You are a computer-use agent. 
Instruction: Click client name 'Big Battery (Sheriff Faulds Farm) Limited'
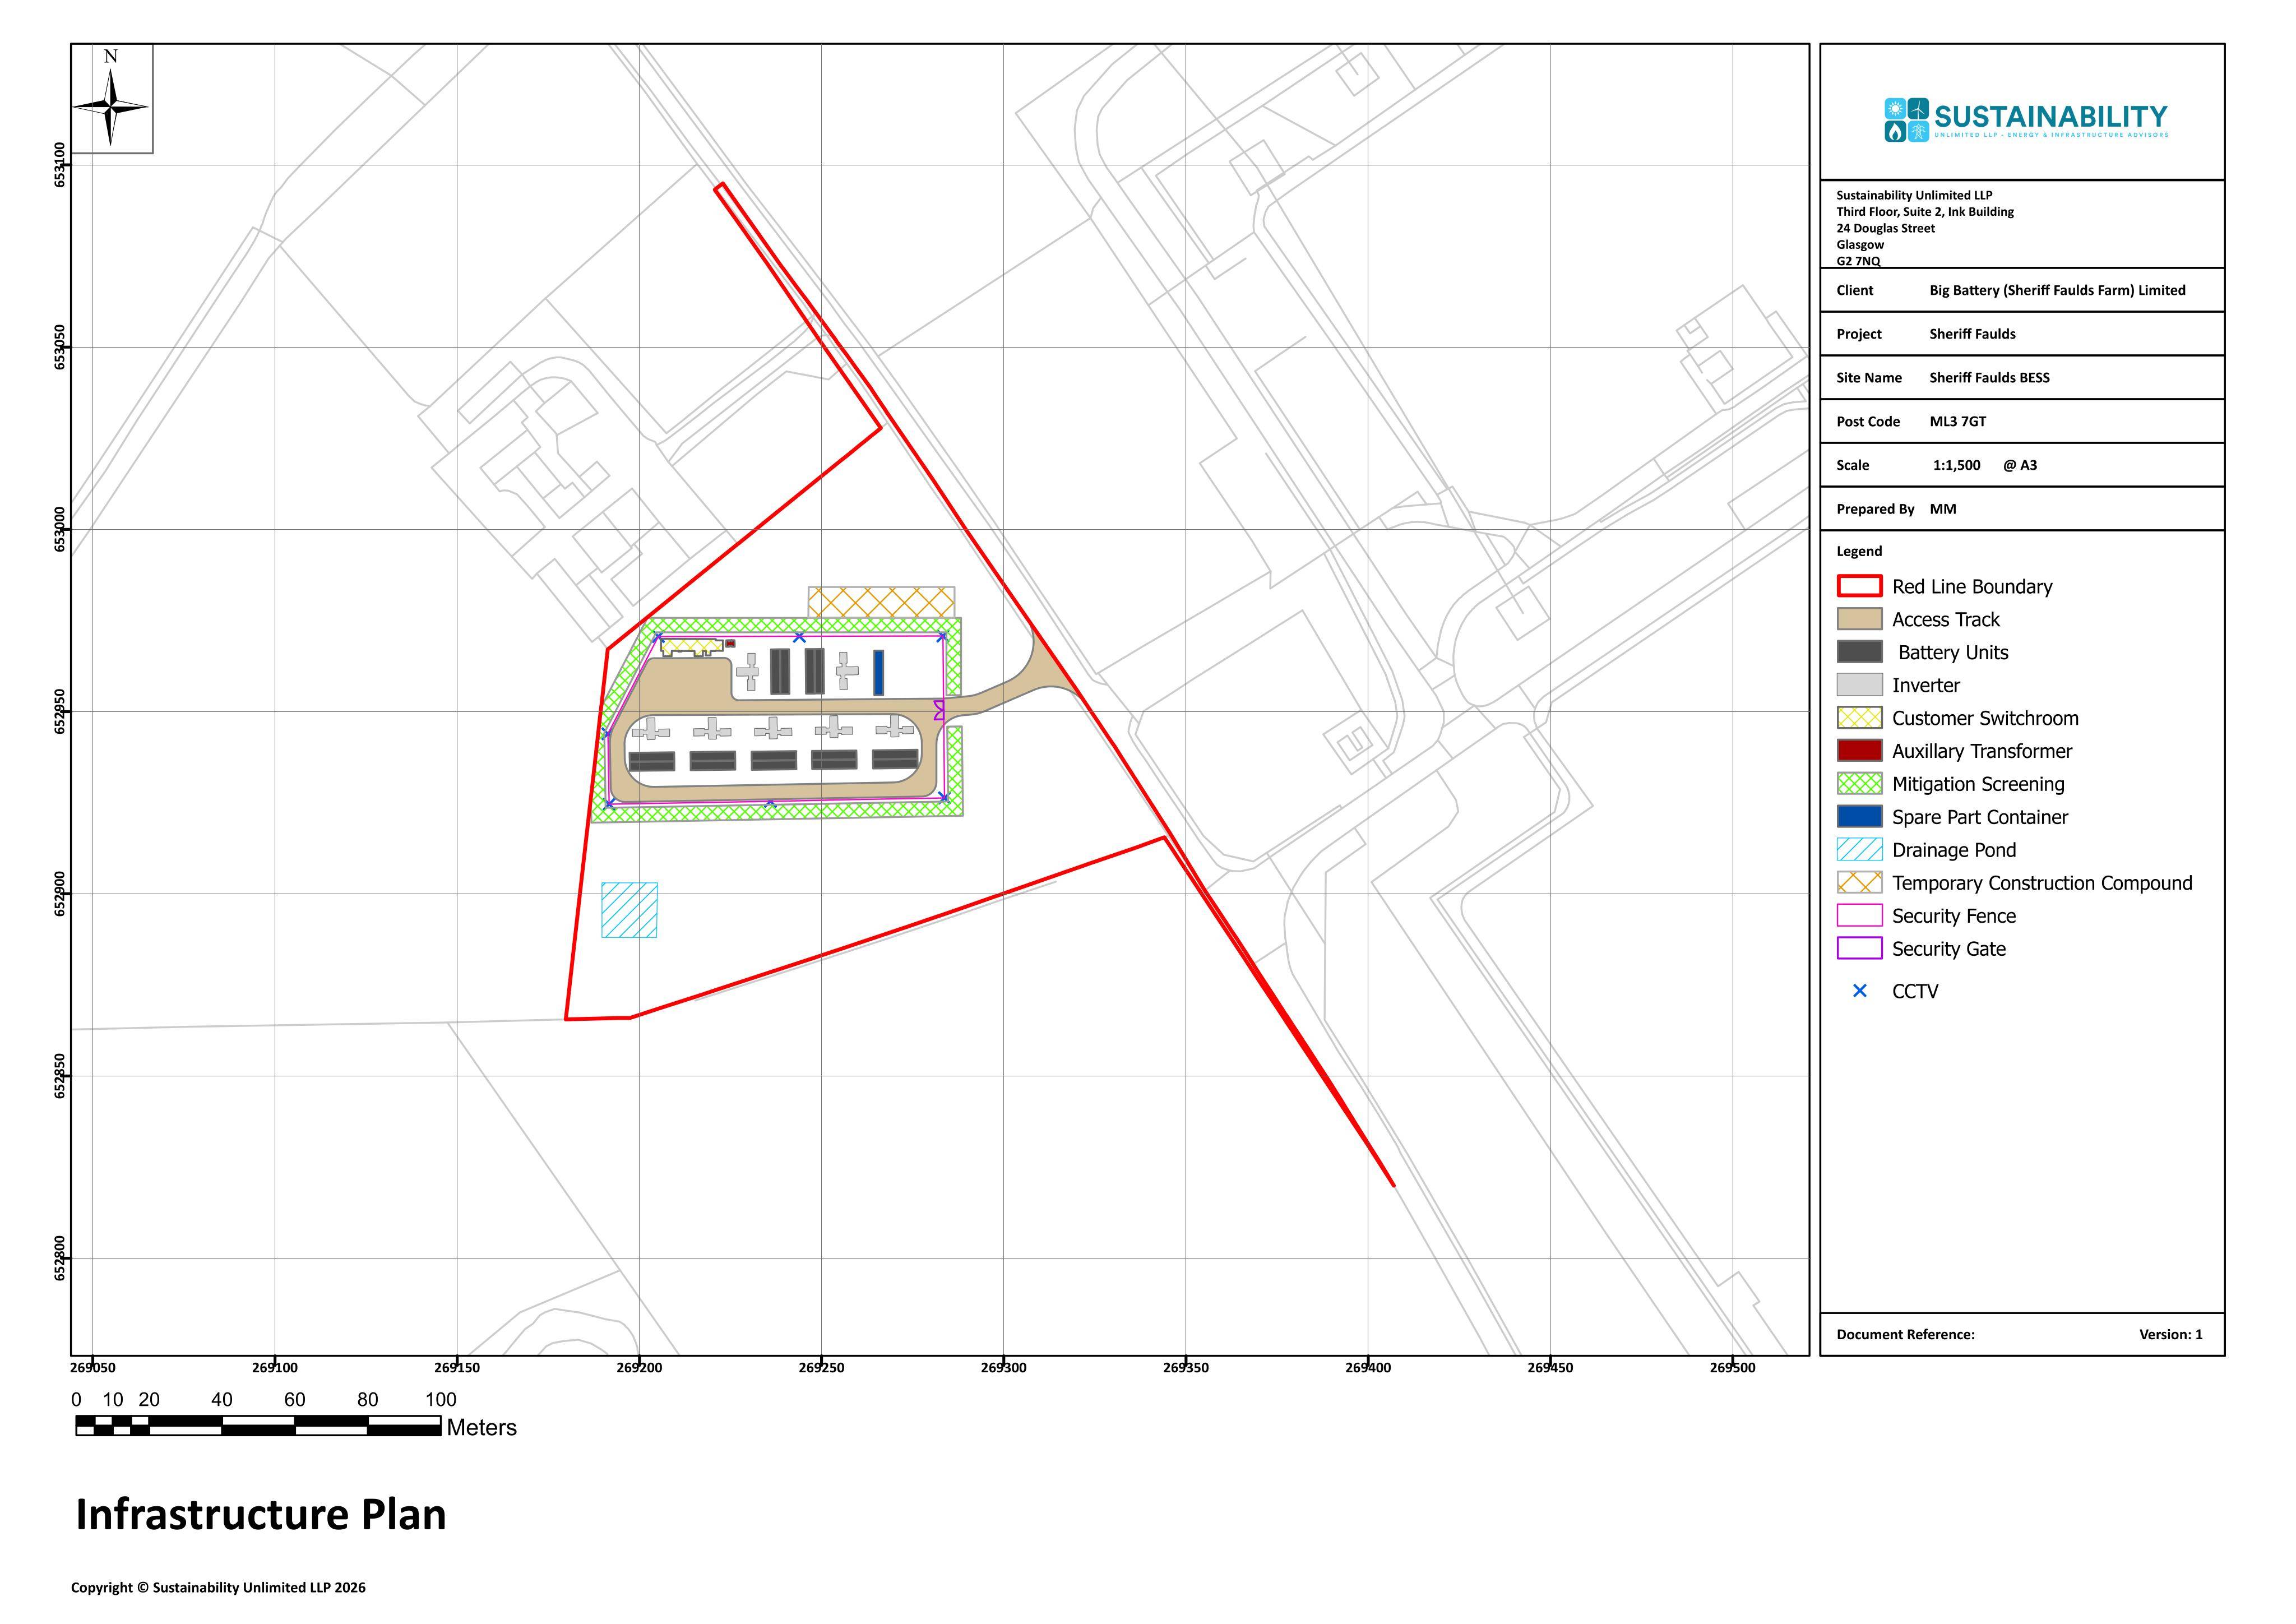click(2057, 290)
